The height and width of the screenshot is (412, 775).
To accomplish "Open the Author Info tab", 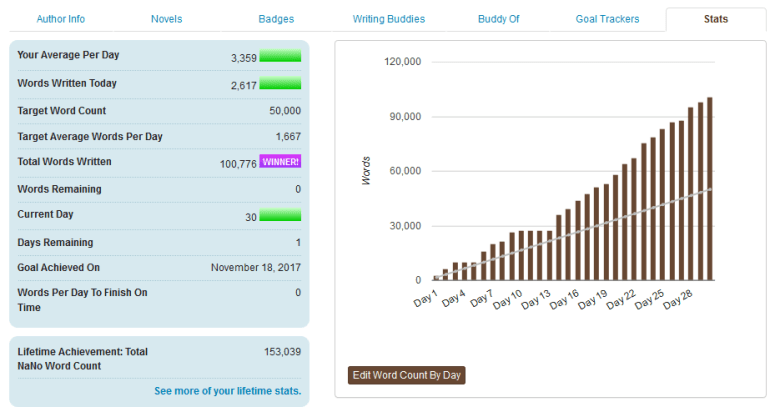I will [60, 19].
